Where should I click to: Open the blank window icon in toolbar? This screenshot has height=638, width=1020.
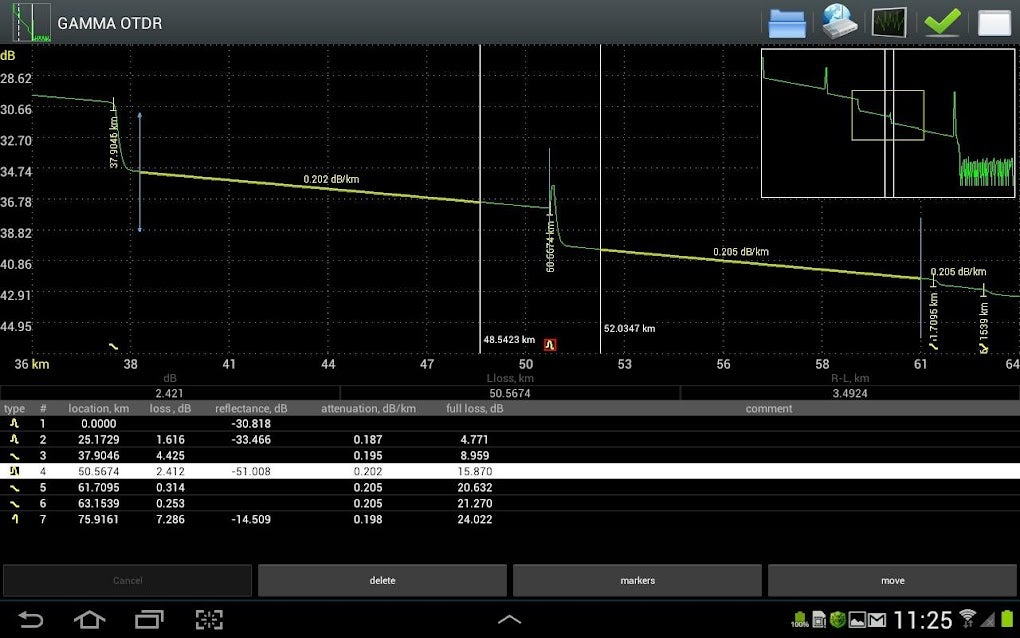coord(994,21)
